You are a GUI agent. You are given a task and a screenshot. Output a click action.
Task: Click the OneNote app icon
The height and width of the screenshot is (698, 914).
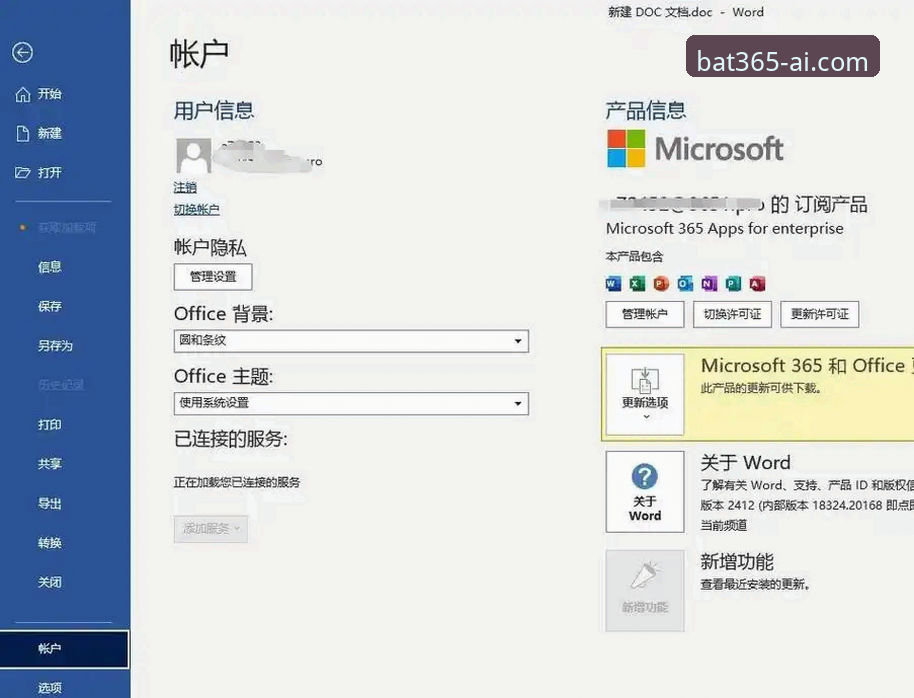point(709,283)
